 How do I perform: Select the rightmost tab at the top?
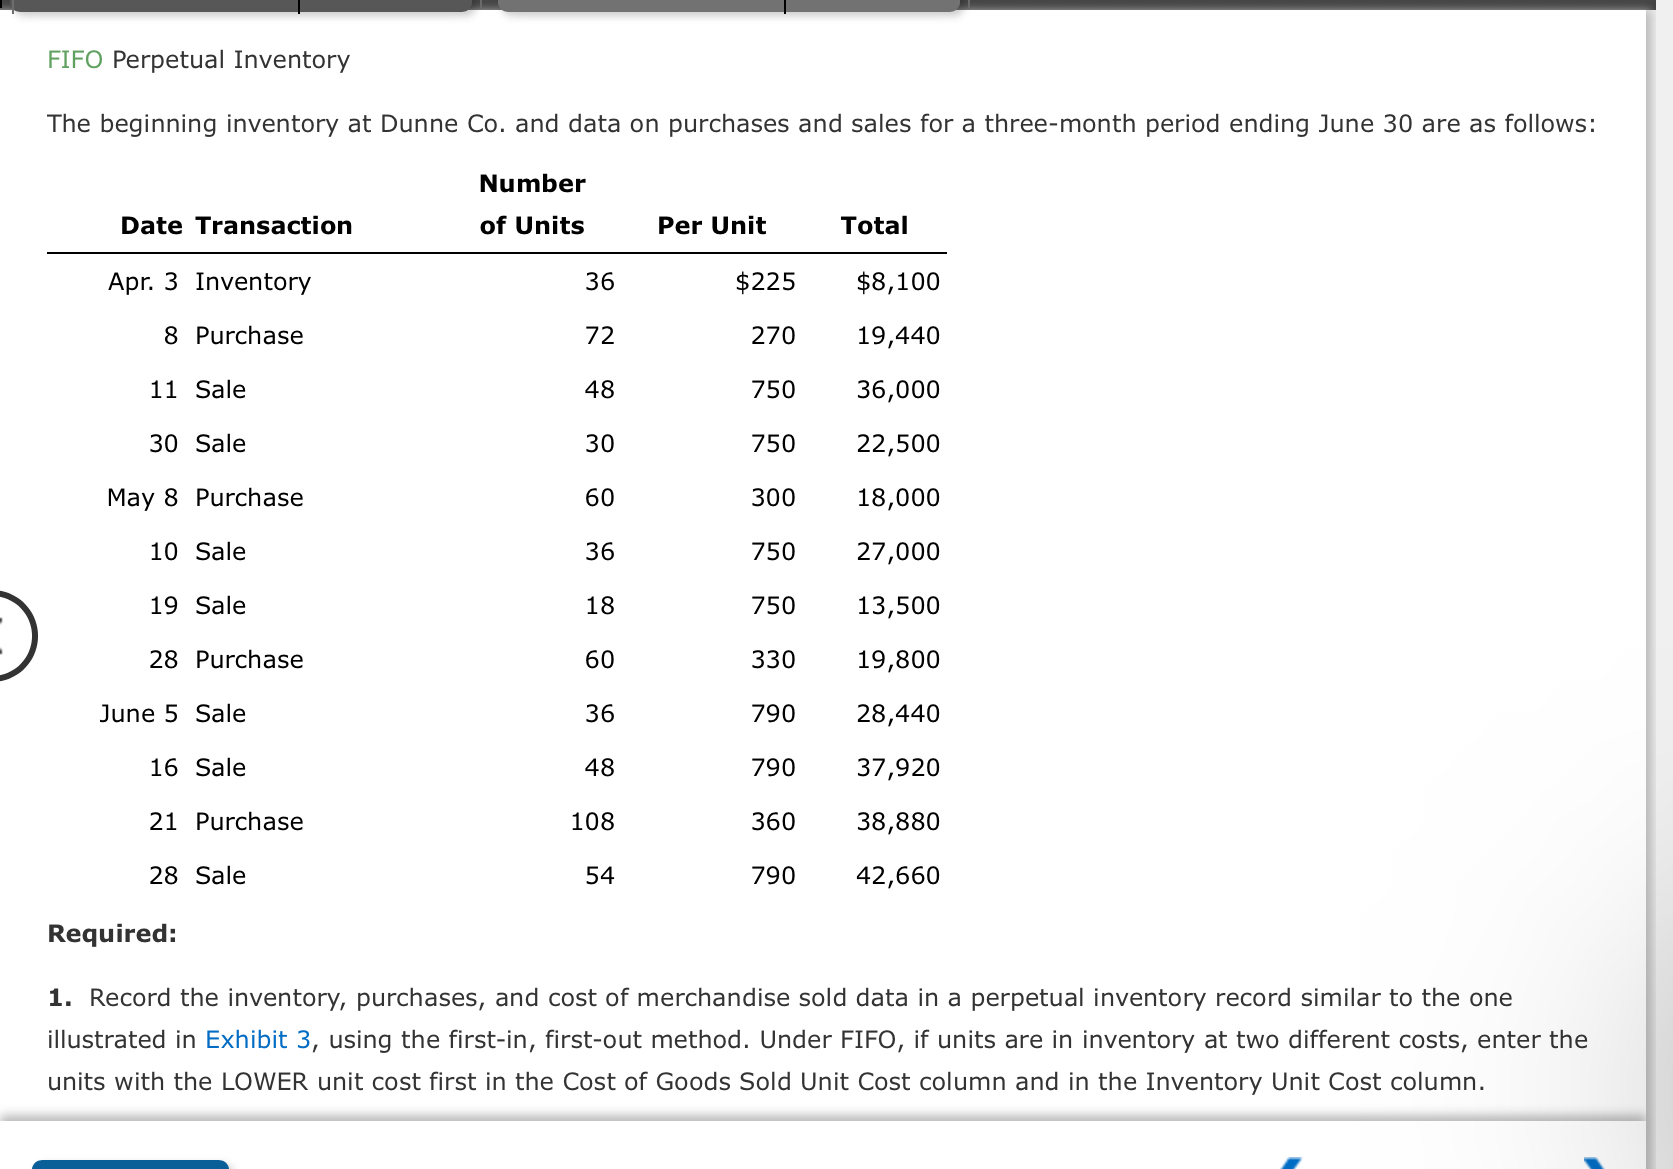tap(870, 8)
